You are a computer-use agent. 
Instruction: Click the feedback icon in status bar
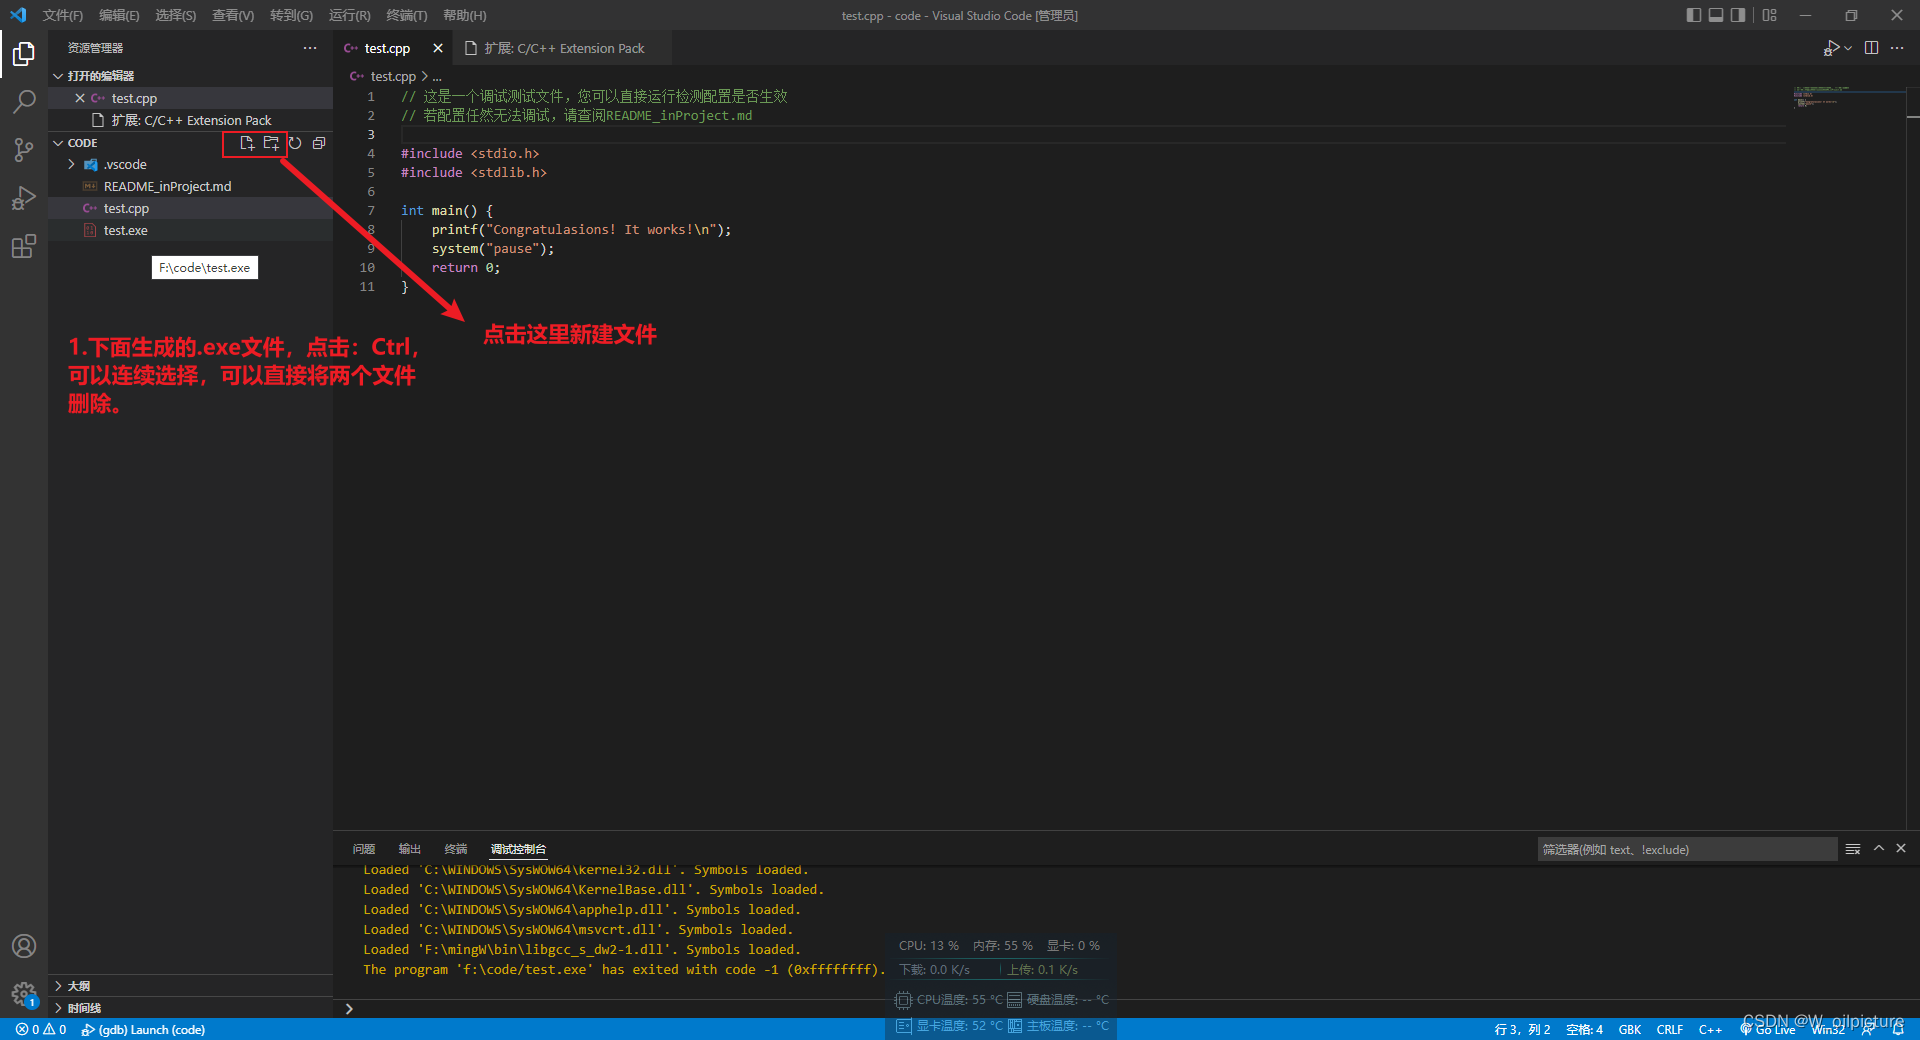tap(1868, 1029)
